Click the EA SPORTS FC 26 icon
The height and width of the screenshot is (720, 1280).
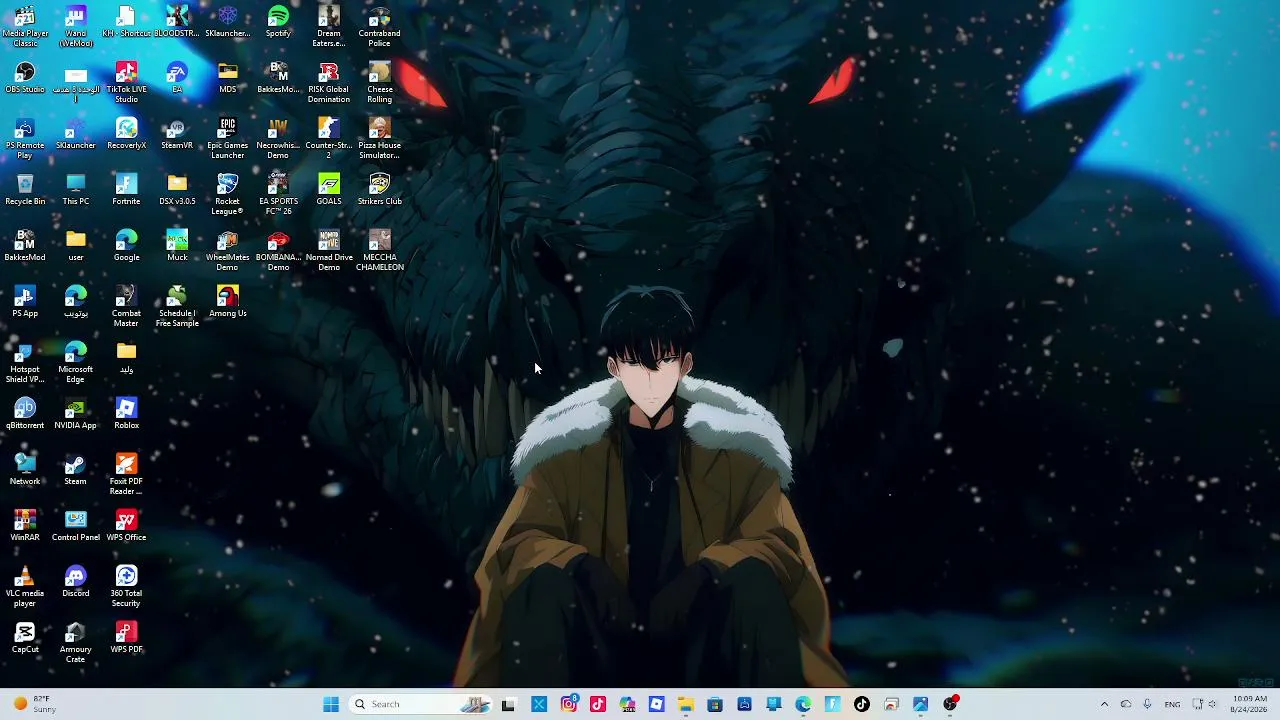pyautogui.click(x=278, y=195)
